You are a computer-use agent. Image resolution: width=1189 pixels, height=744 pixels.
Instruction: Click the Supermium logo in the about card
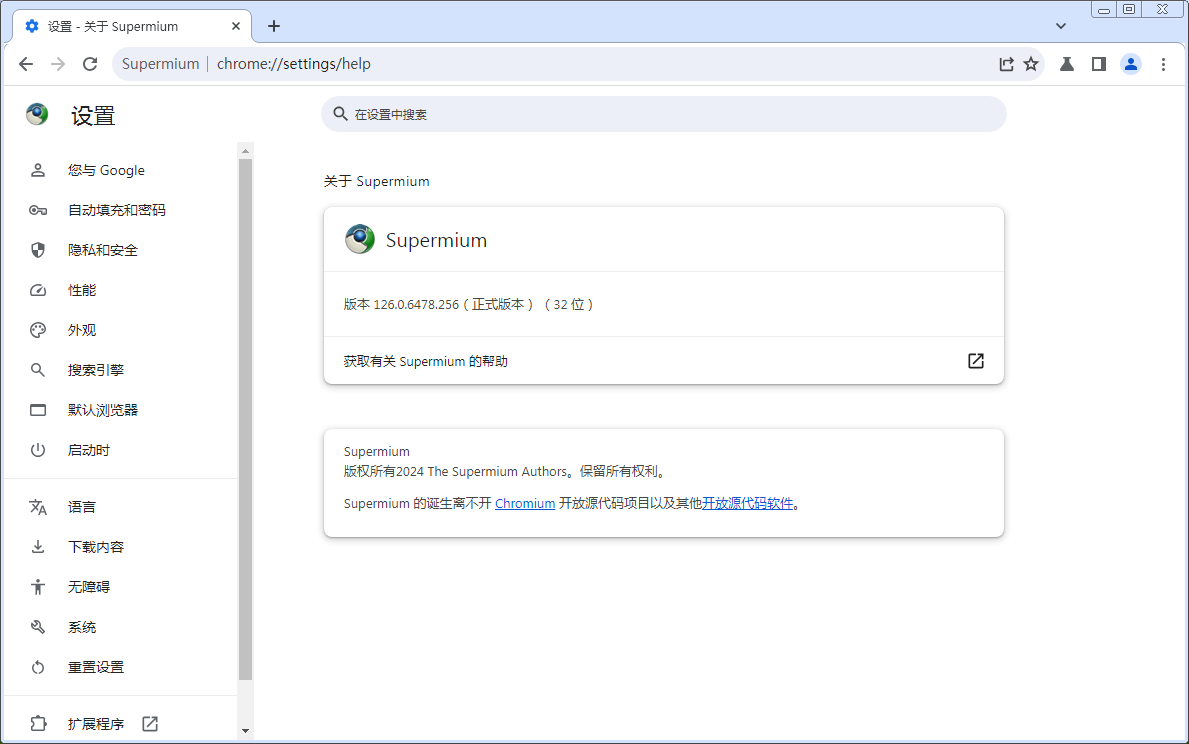coord(359,240)
